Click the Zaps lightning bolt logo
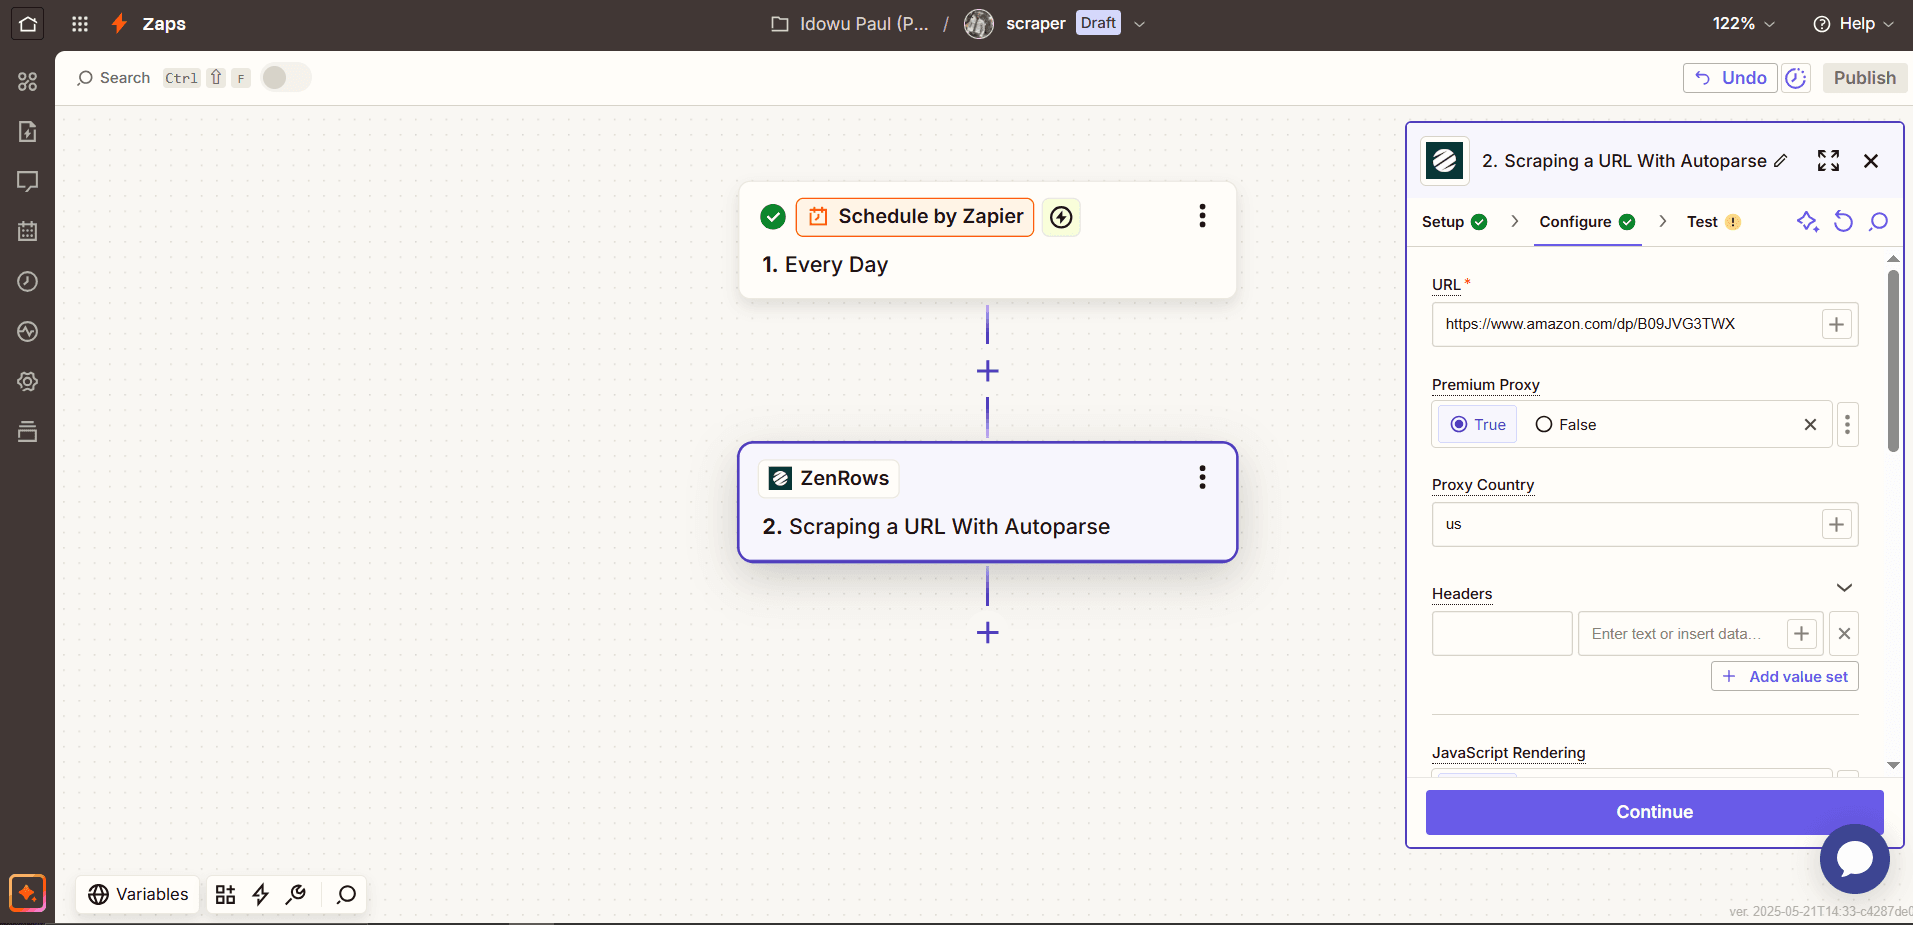Viewport: 1913px width, 925px height. pos(119,23)
